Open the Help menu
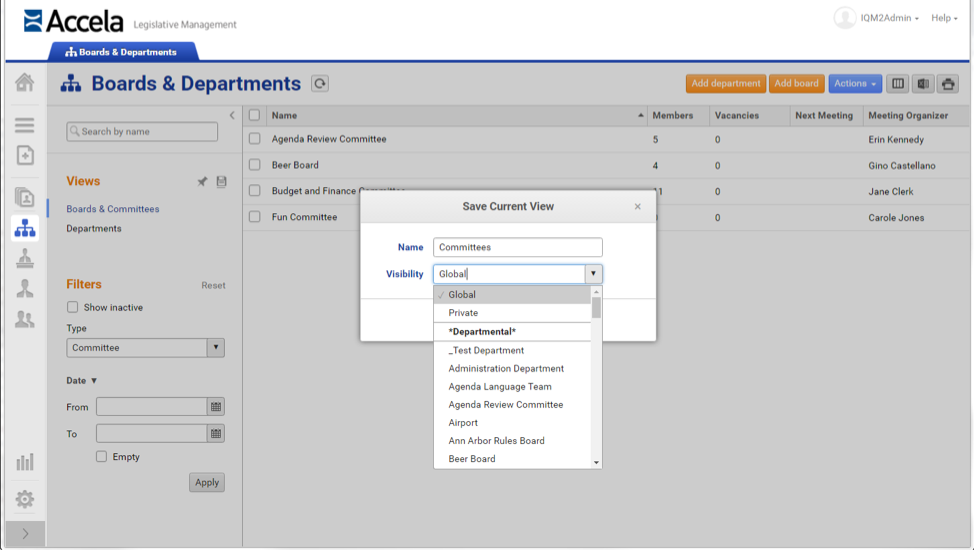 [944, 18]
